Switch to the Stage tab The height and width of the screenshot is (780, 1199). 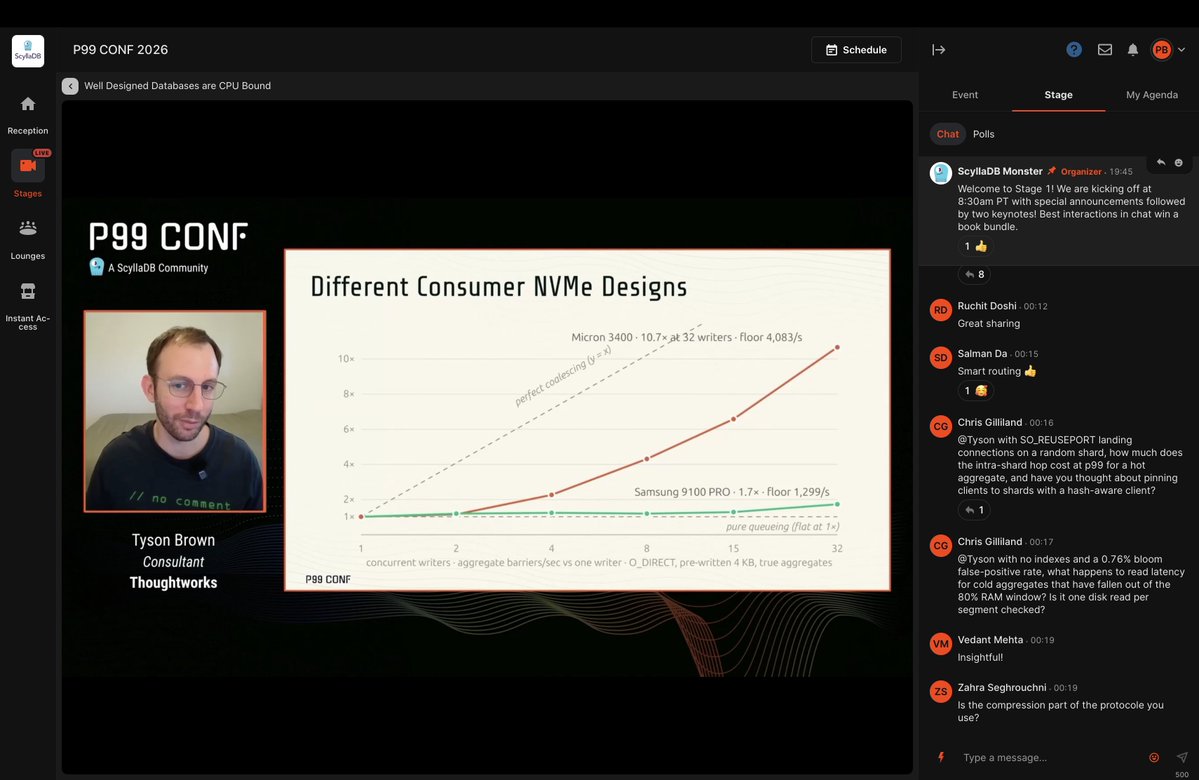(x=1058, y=95)
